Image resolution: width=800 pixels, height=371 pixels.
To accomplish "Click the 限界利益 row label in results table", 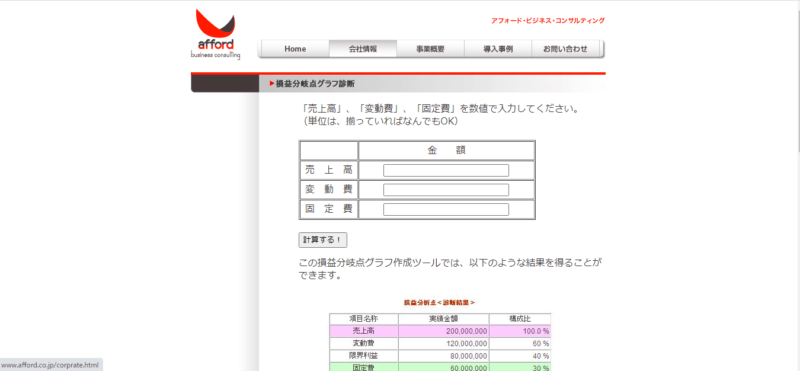I will [x=364, y=356].
